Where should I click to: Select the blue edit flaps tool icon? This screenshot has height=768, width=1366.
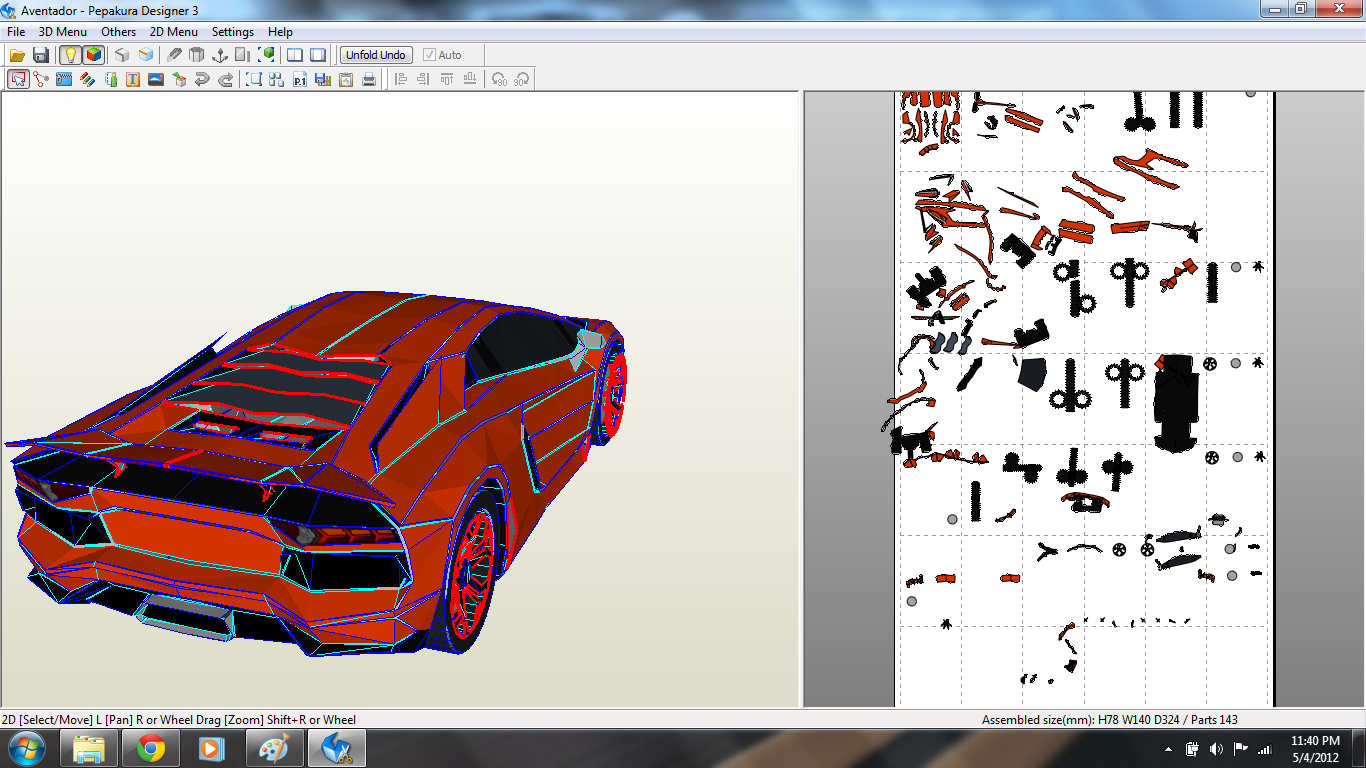tap(64, 79)
